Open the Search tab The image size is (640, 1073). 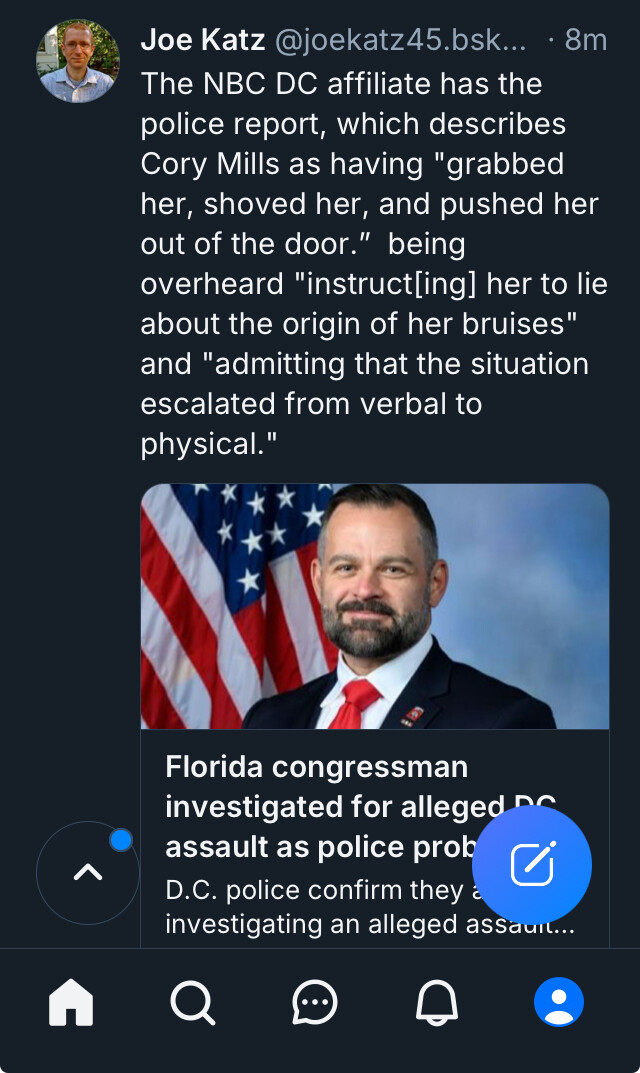coord(192,1001)
